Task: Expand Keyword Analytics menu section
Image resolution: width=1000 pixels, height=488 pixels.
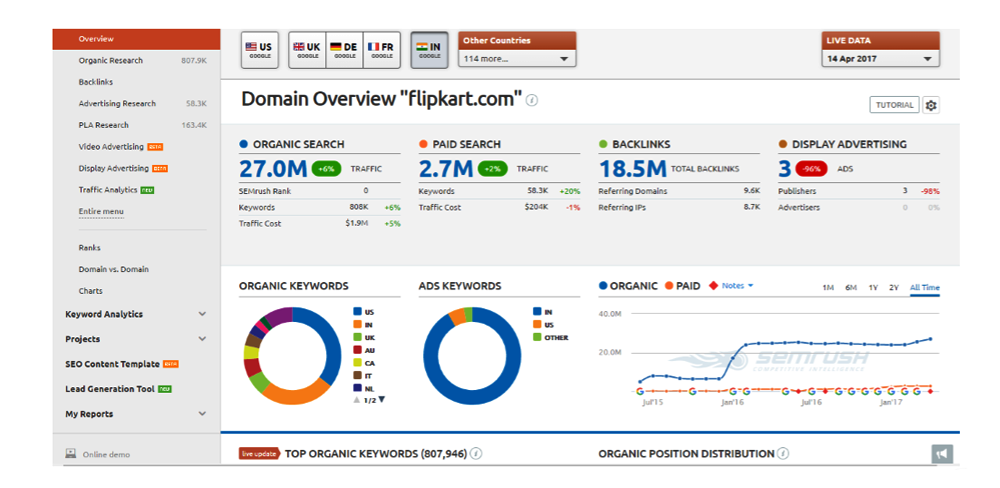Action: point(136,314)
